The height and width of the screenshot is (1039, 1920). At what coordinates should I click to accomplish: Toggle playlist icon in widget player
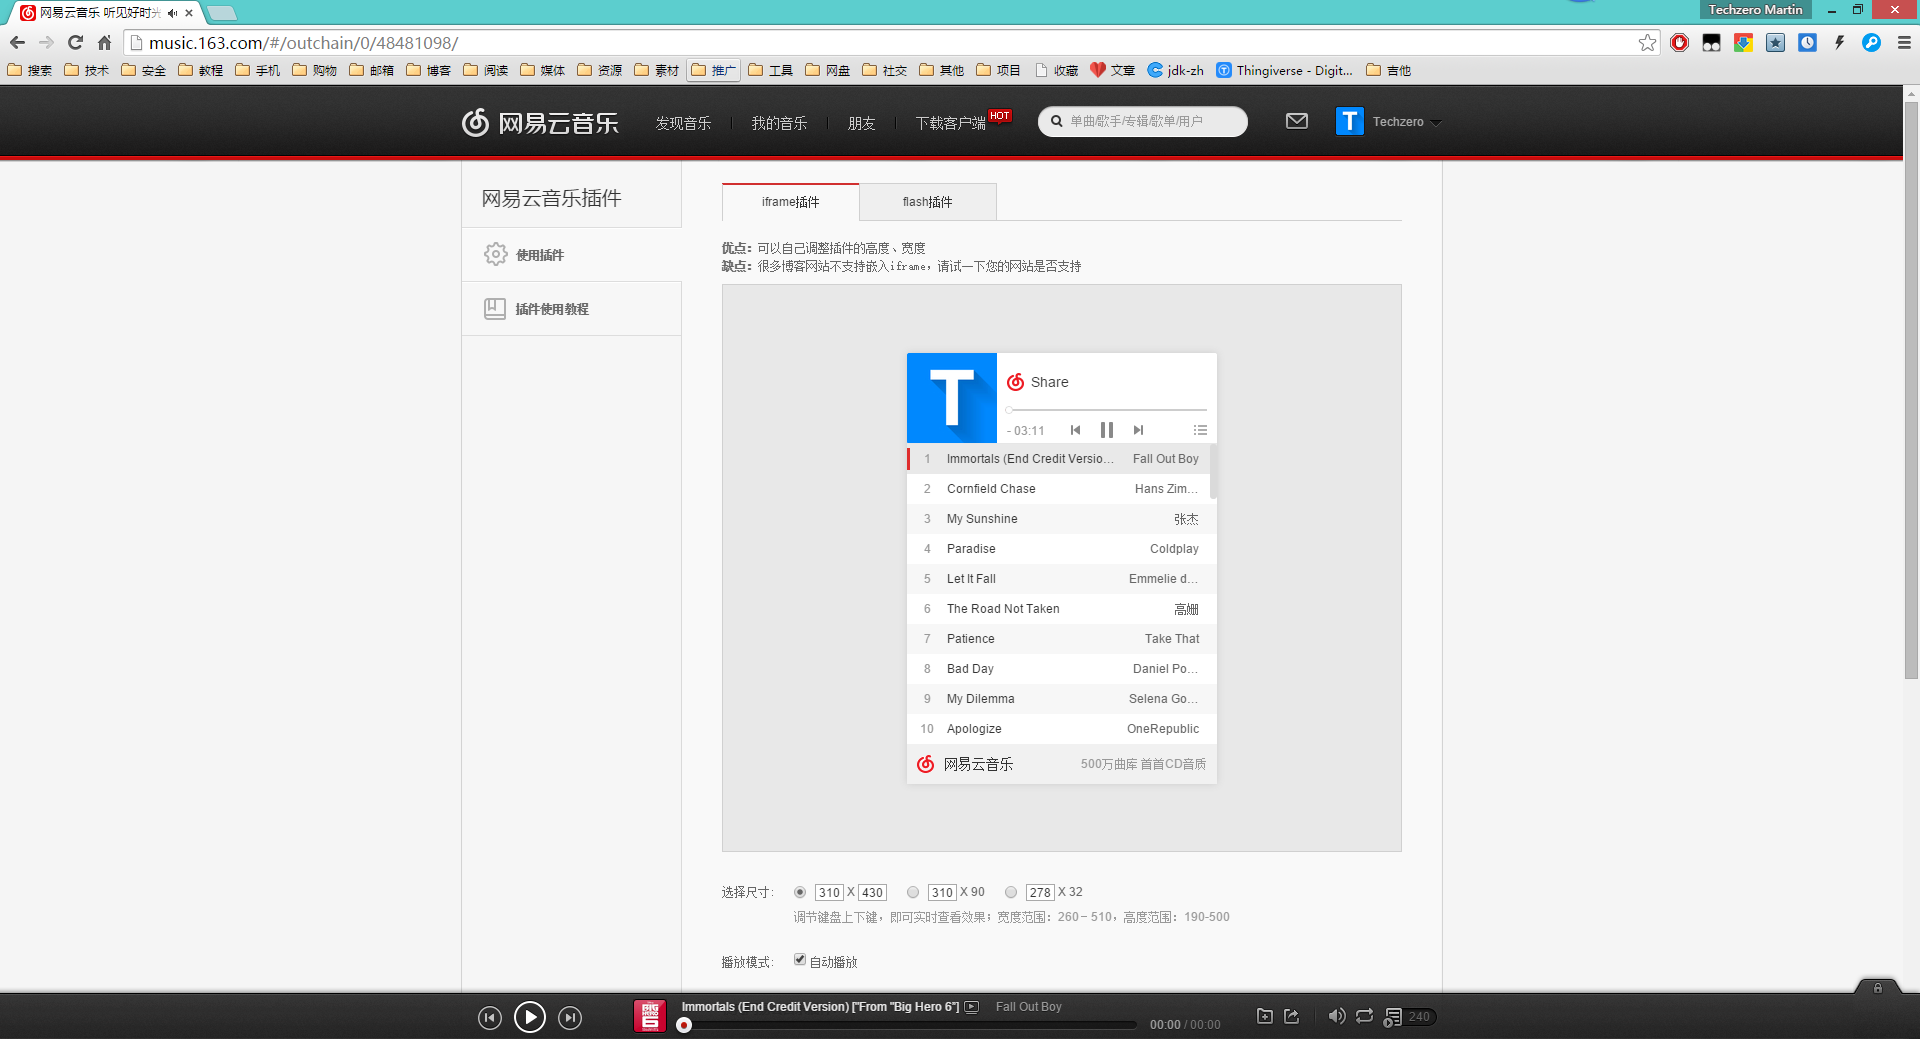pos(1200,430)
